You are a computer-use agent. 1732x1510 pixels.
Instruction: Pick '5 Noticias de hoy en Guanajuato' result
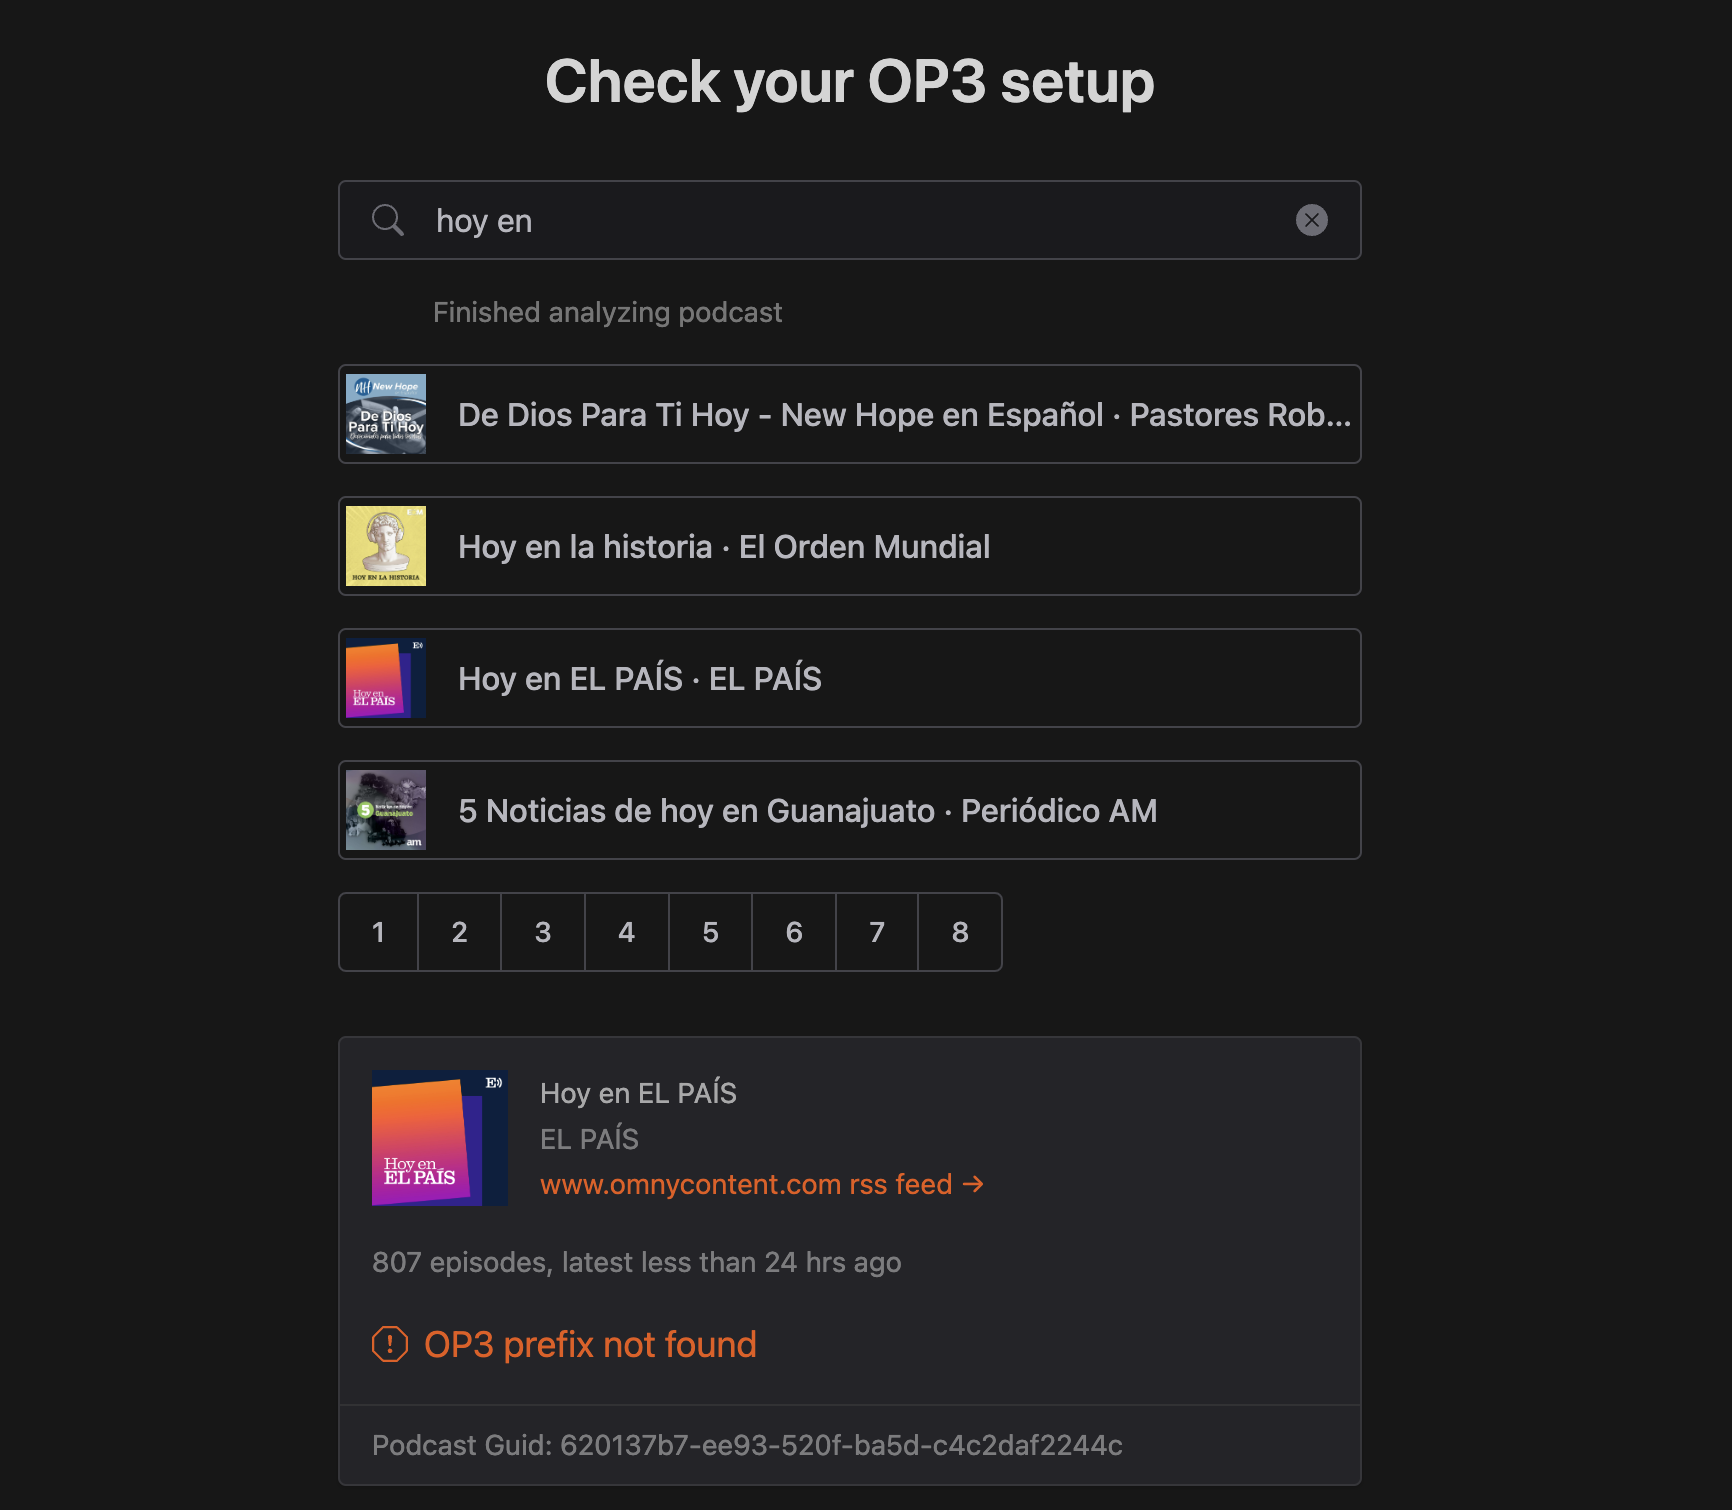pyautogui.click(x=850, y=810)
